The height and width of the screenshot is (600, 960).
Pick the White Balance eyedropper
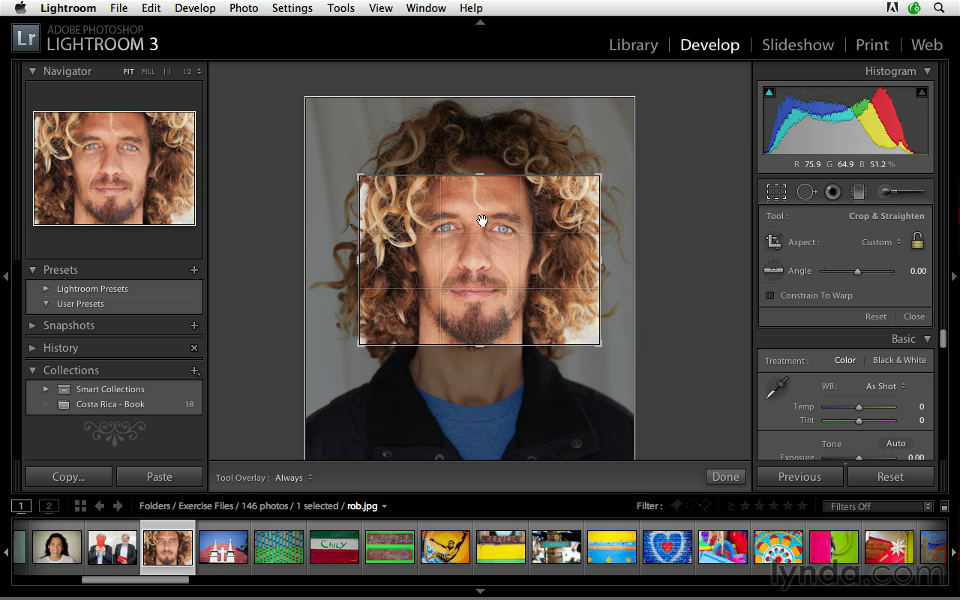tap(778, 388)
